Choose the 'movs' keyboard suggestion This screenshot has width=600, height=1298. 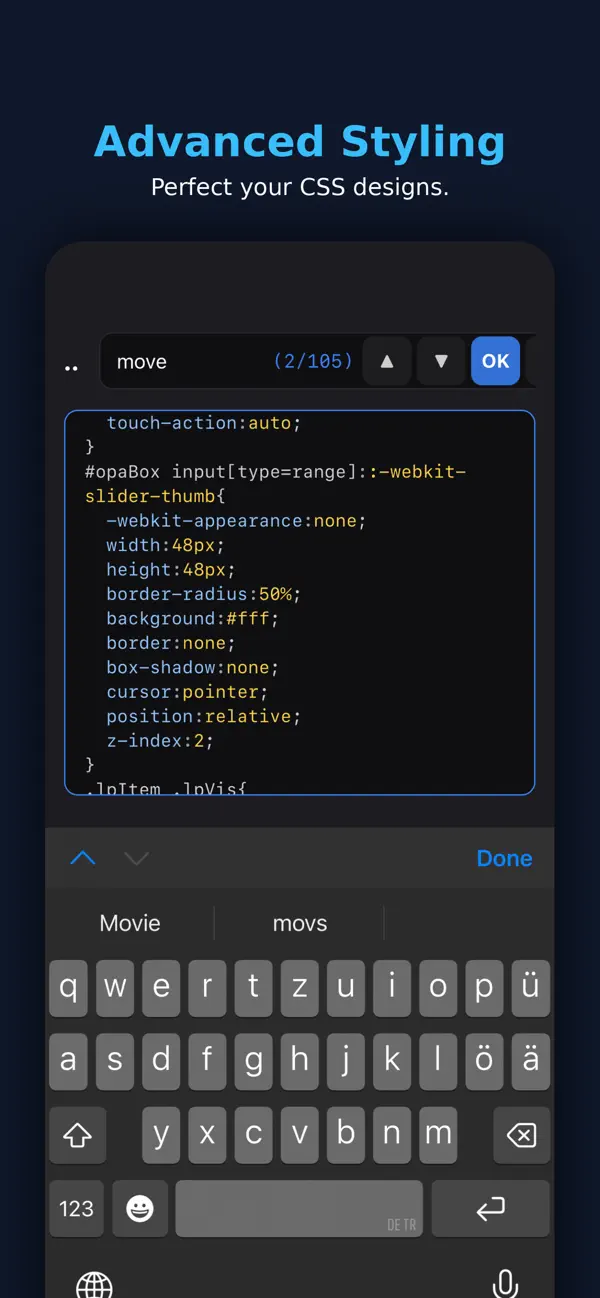point(300,923)
